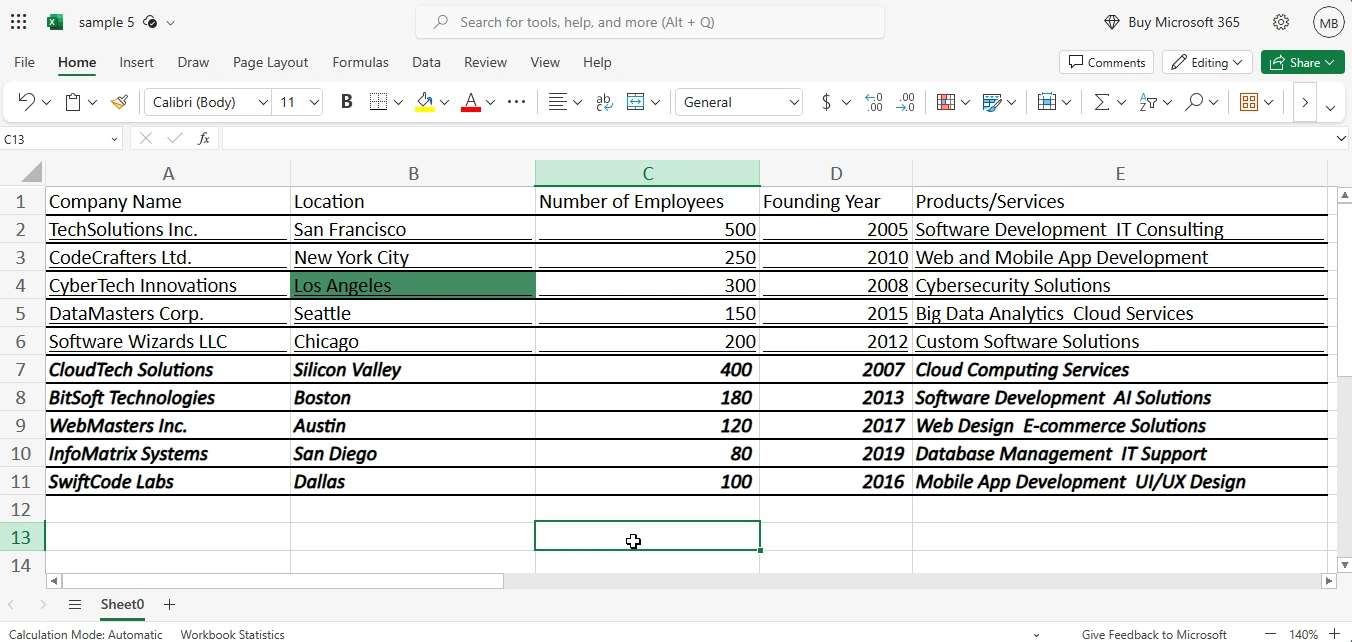
Task: Click the Share button
Action: pos(1302,62)
